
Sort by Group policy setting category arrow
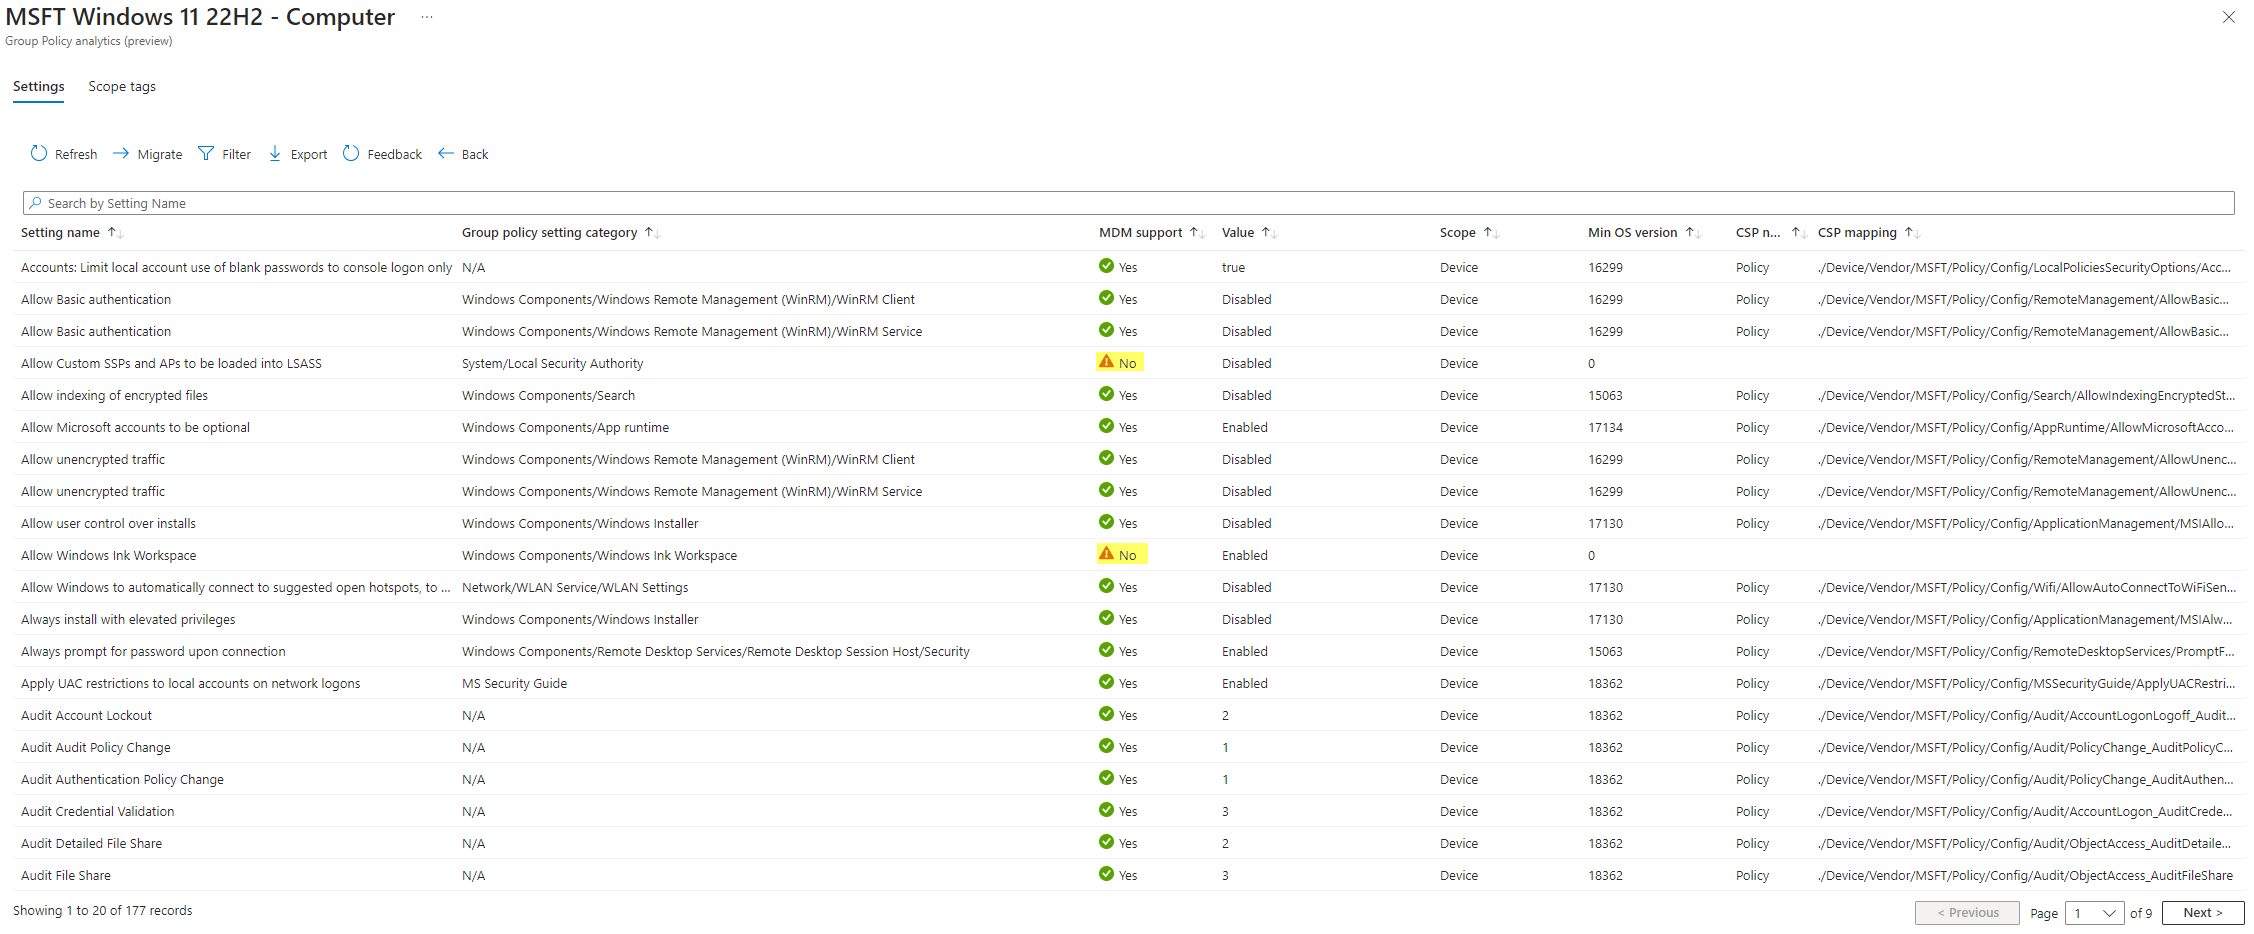652,232
